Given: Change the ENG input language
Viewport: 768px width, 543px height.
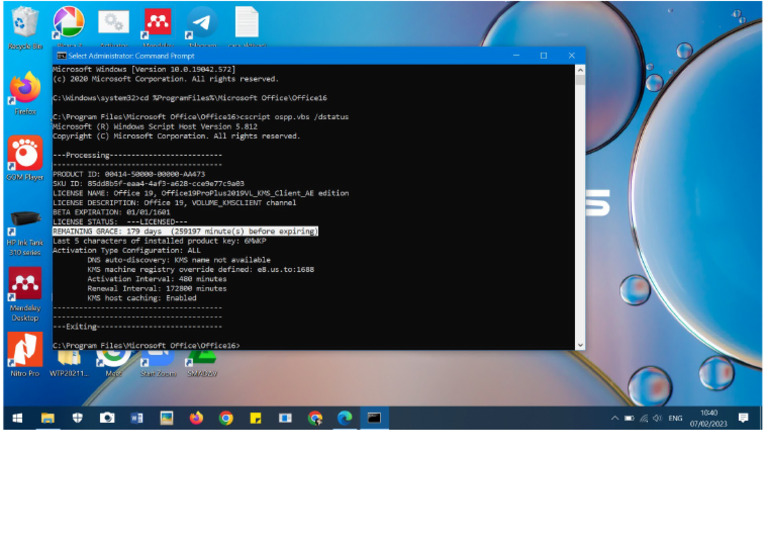Looking at the screenshot, I should pyautogui.click(x=675, y=418).
